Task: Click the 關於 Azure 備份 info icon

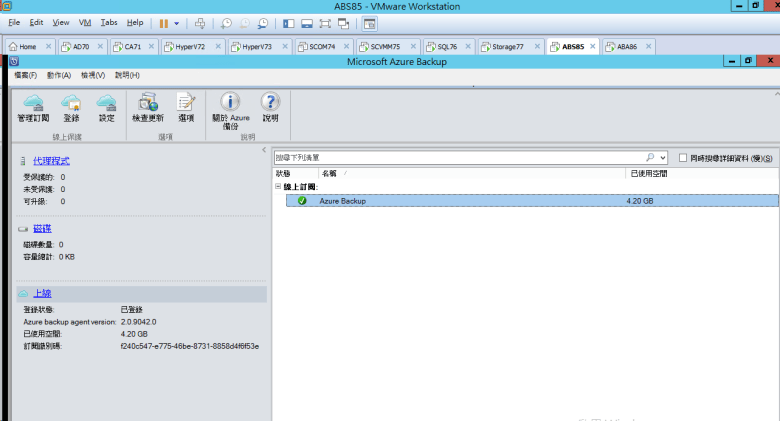Action: [x=231, y=101]
